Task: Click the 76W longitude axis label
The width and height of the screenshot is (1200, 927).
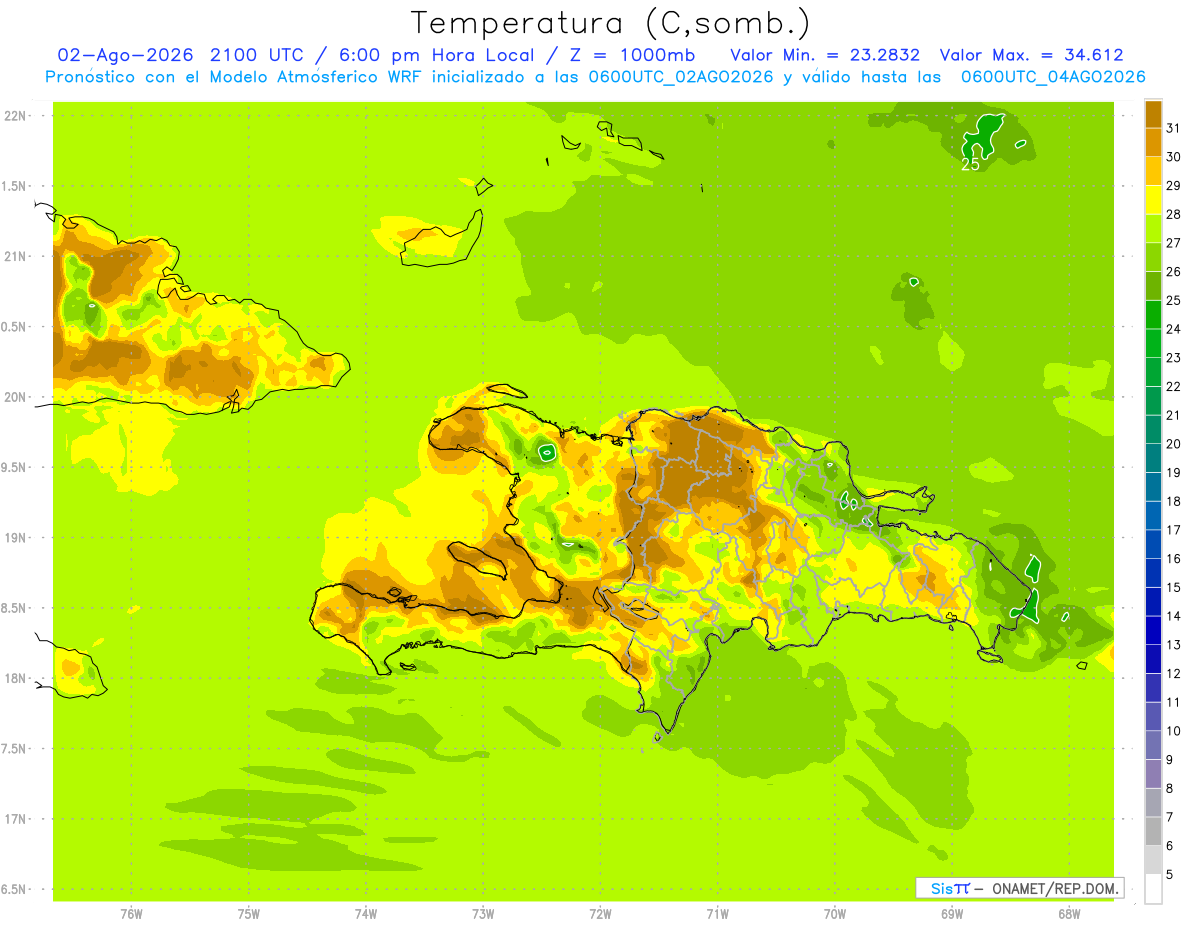Action: [x=131, y=914]
